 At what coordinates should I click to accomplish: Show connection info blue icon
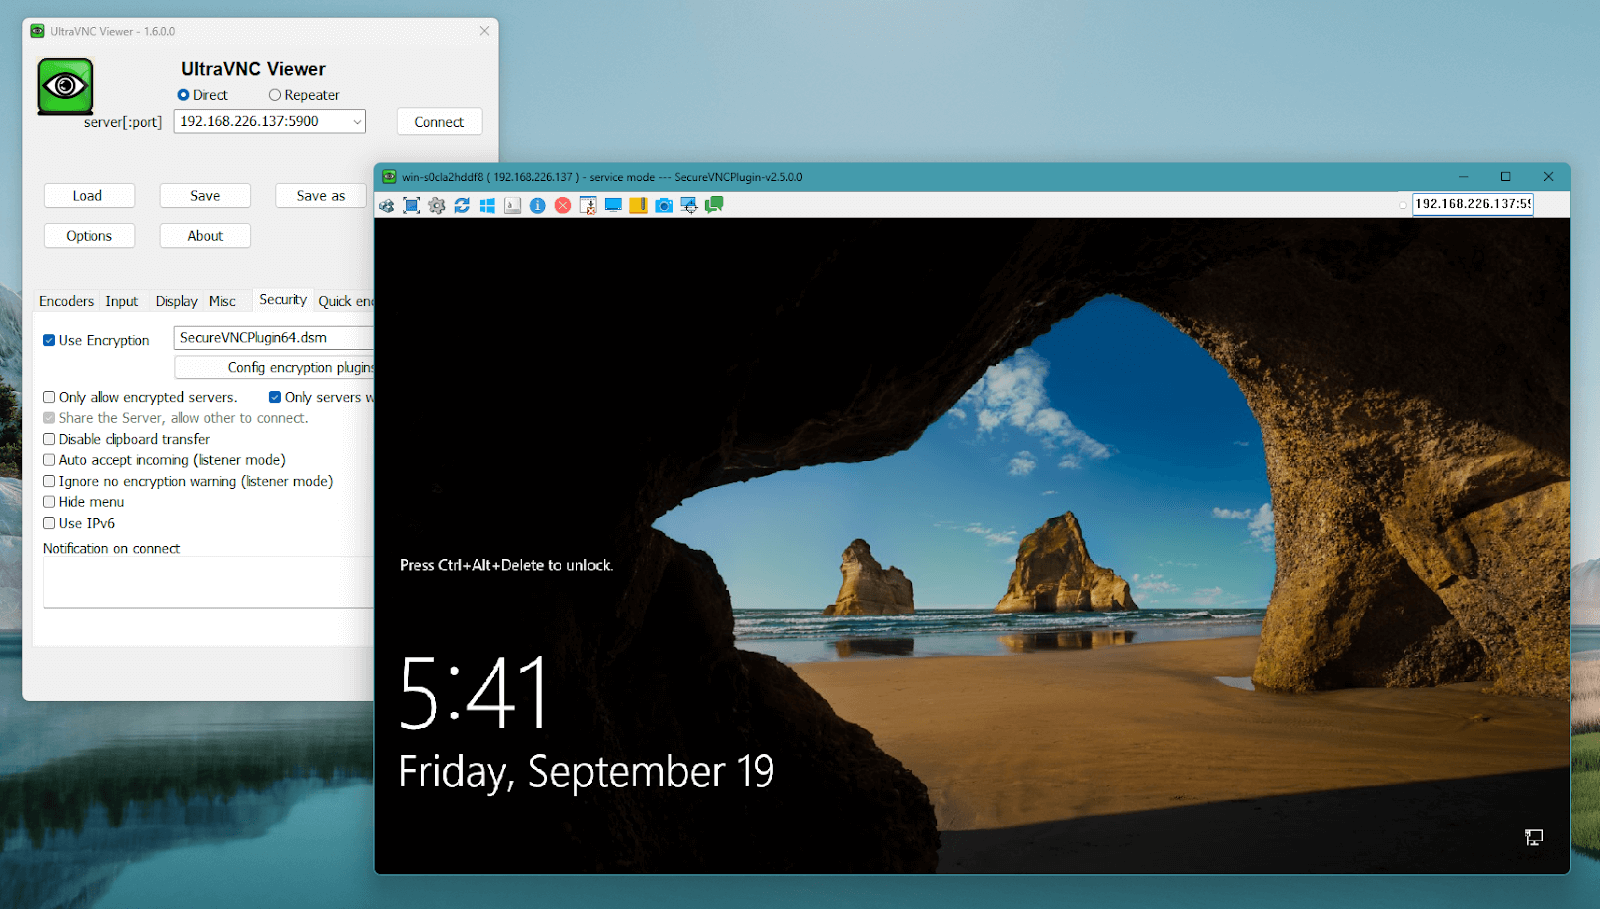tap(538, 205)
